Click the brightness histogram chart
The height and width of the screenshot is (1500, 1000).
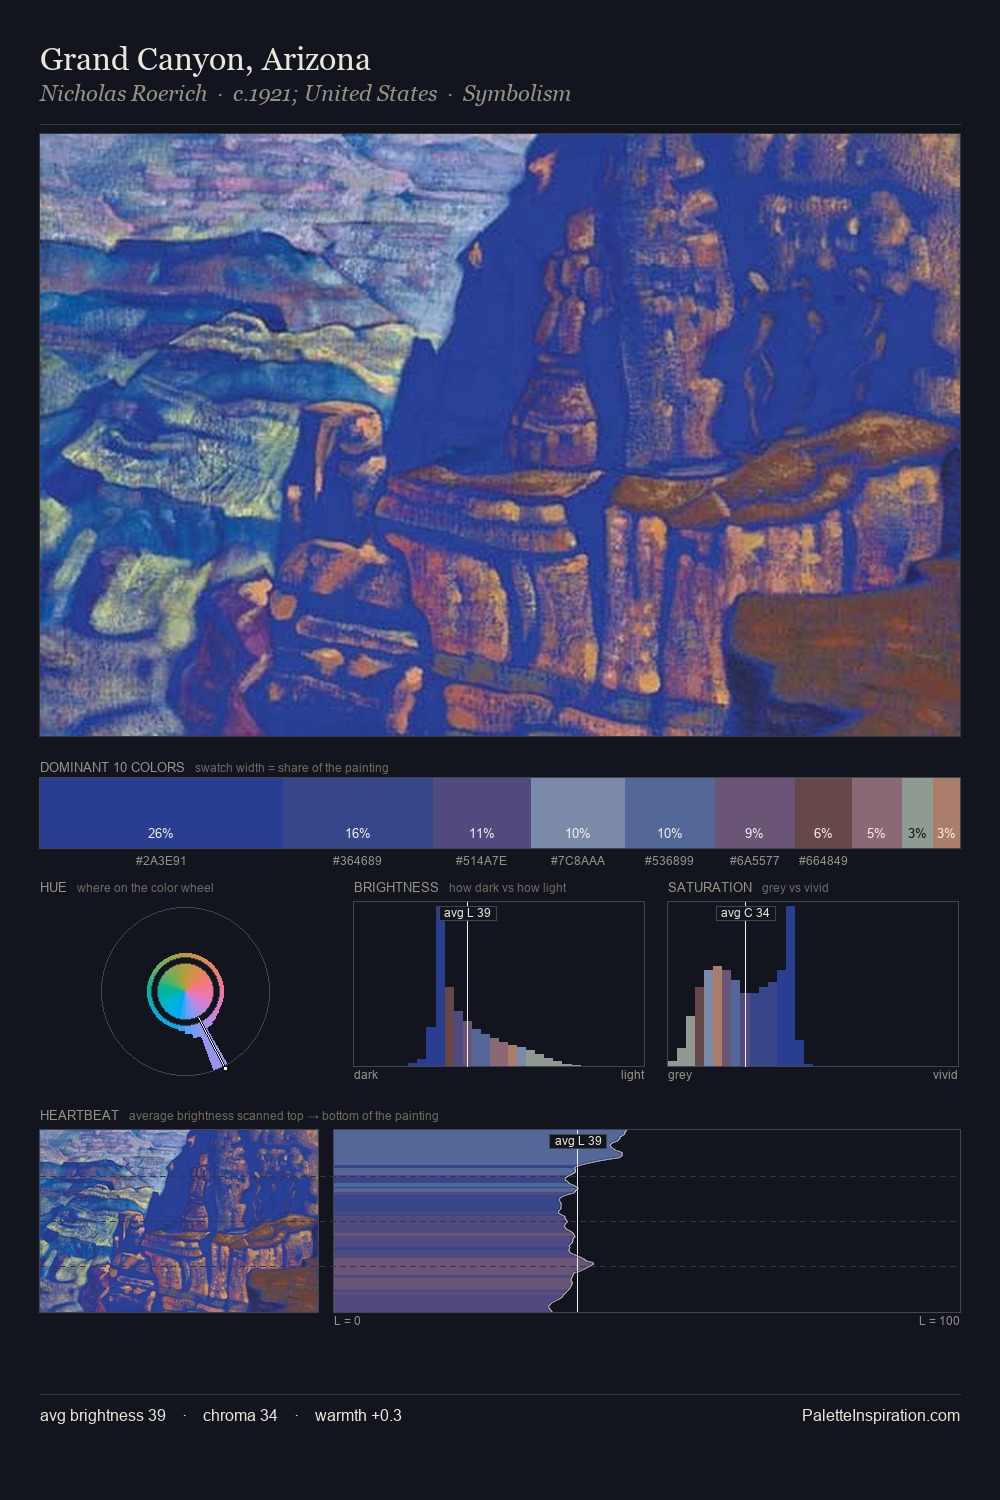pyautogui.click(x=499, y=984)
